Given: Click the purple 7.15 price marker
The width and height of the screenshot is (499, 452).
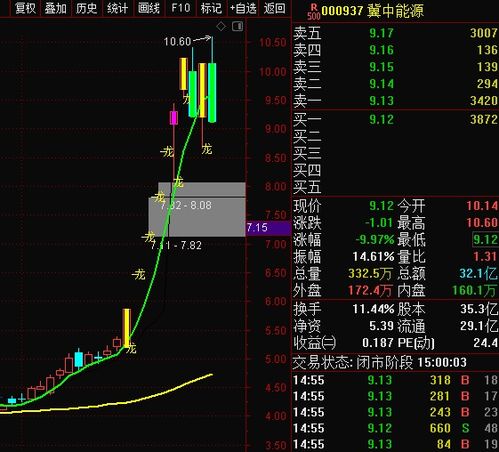Looking at the screenshot, I should 268,228.
